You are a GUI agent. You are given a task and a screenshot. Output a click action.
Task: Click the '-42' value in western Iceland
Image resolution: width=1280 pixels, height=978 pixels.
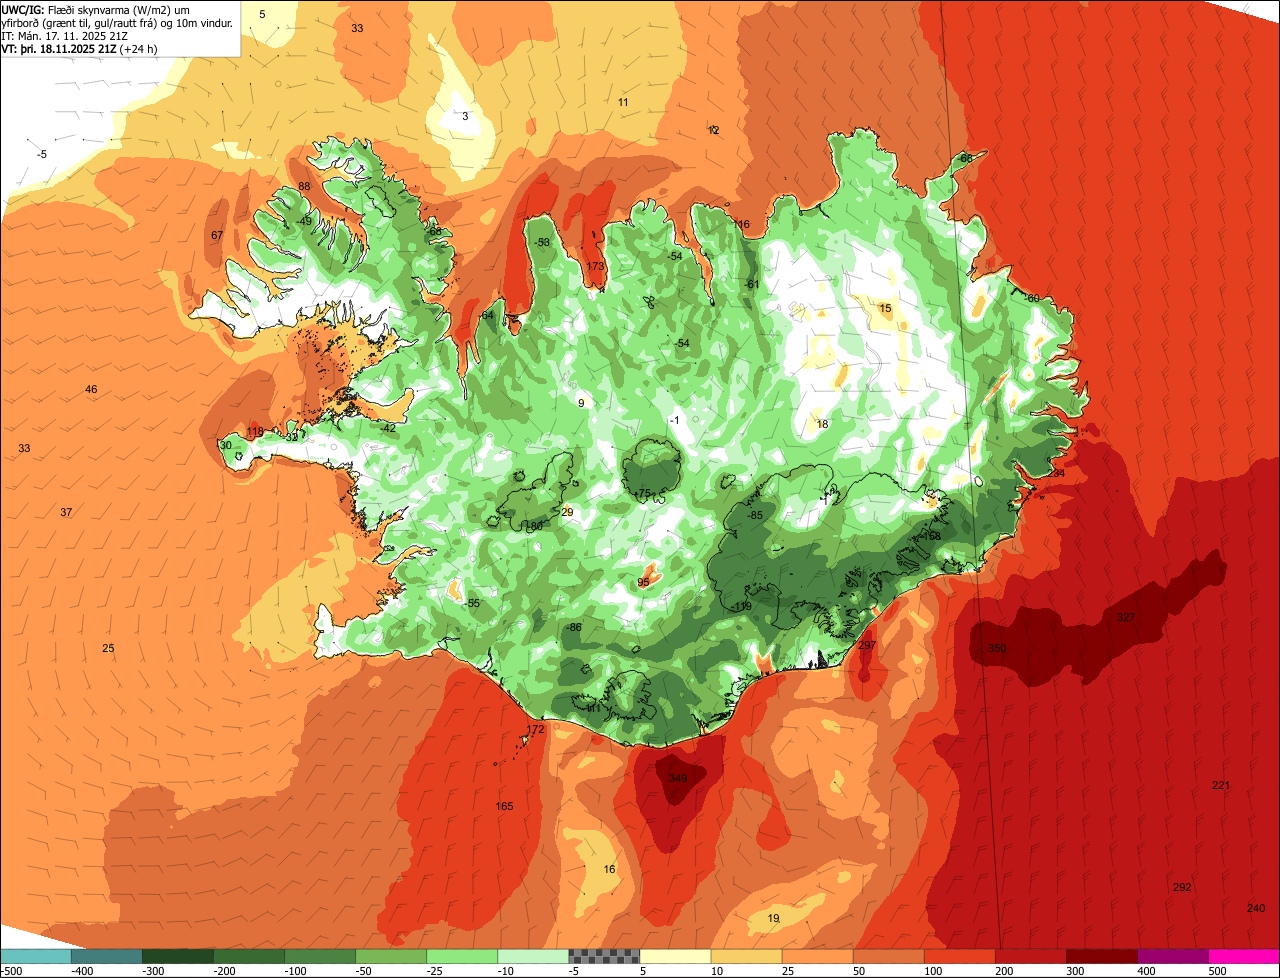point(388,428)
